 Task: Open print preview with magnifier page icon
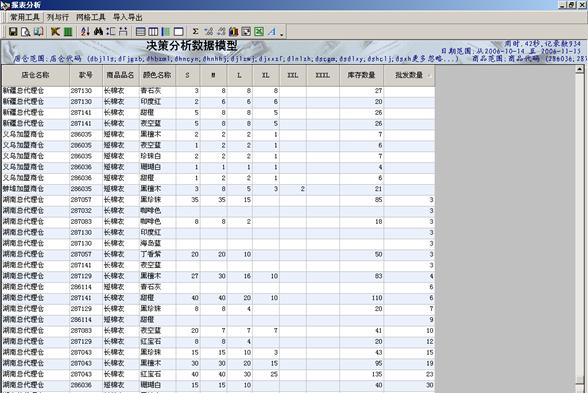pos(26,32)
